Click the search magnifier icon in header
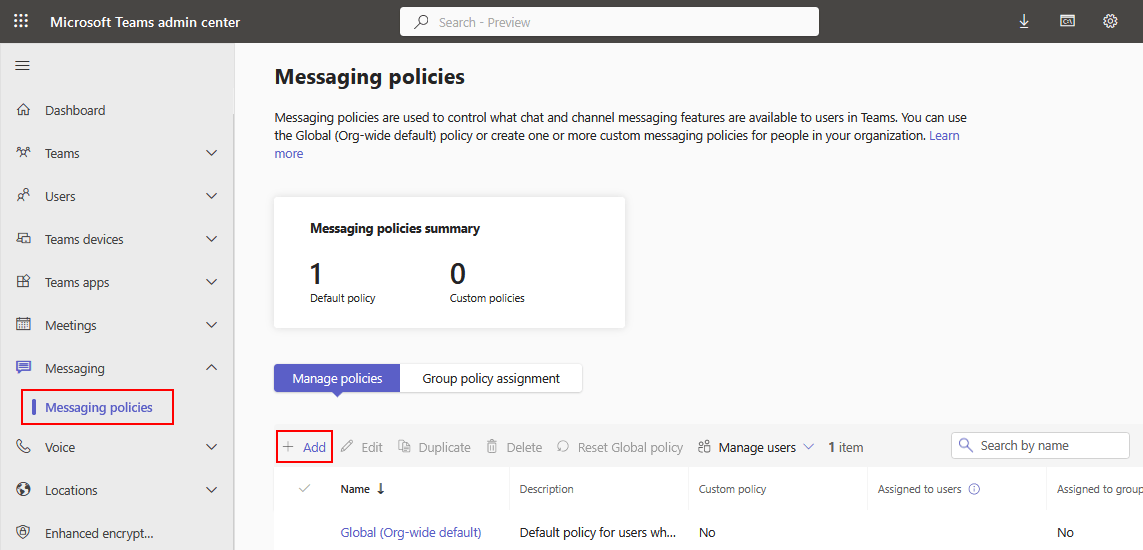The width and height of the screenshot is (1143, 550). tap(421, 22)
